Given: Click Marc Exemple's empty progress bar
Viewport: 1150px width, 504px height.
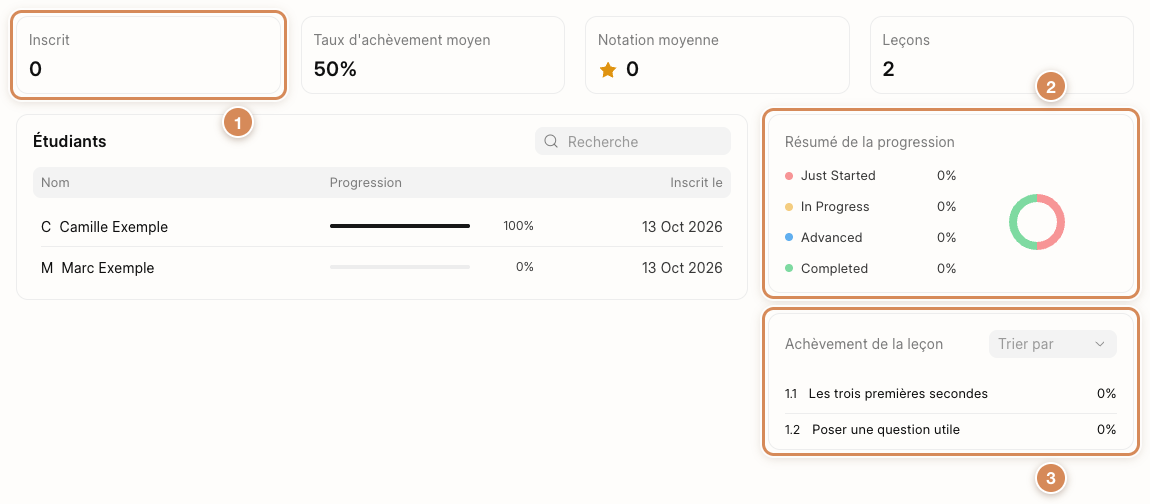Looking at the screenshot, I should tap(400, 267).
